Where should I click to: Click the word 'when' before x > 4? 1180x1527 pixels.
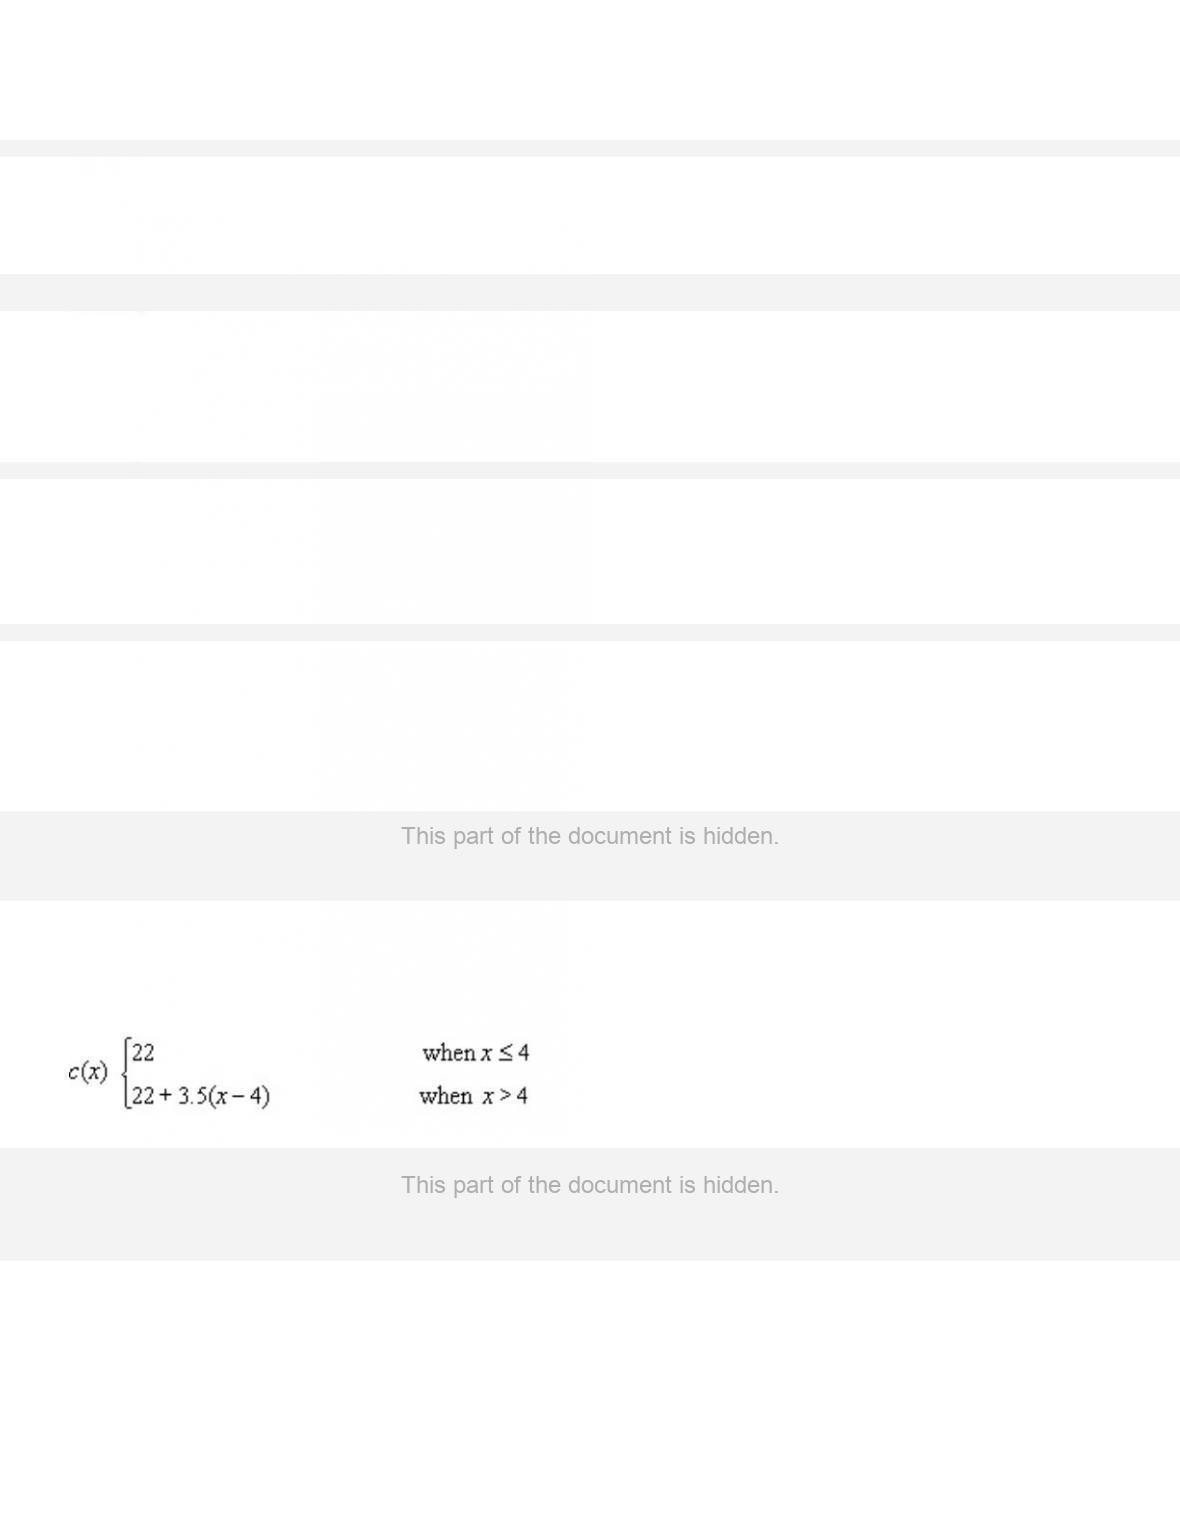(x=446, y=1096)
